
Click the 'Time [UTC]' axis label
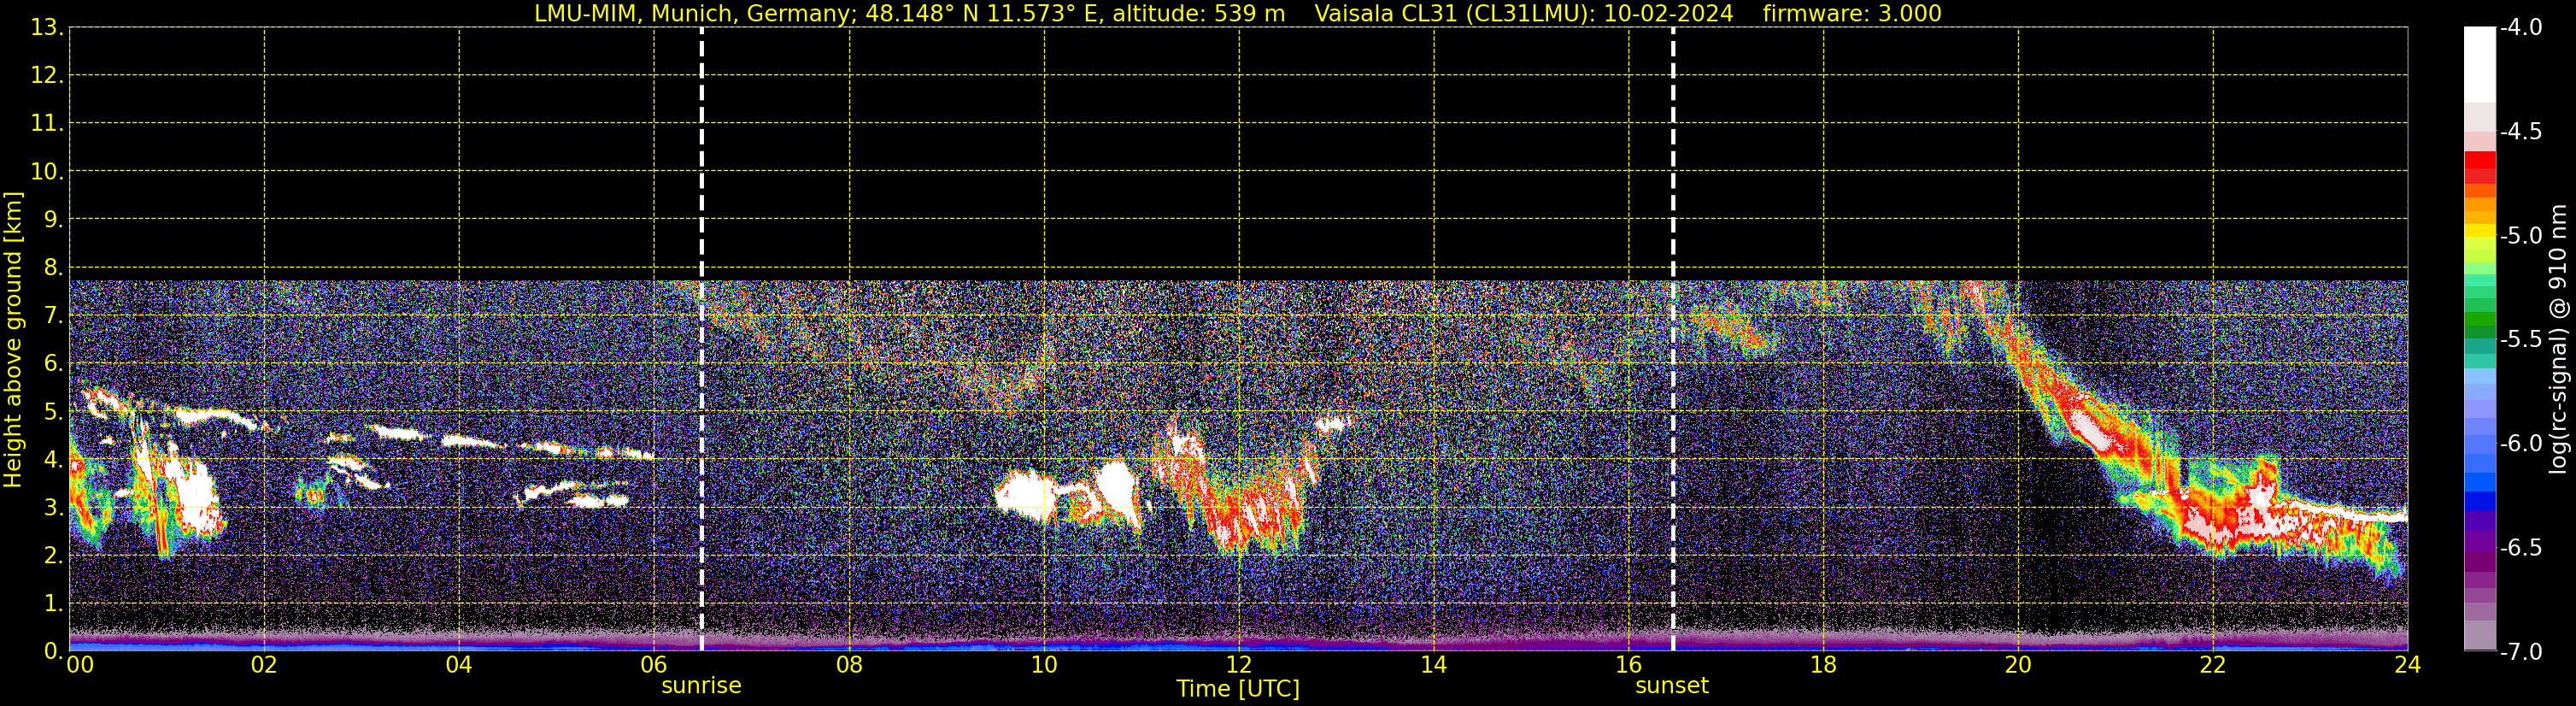(1238, 688)
